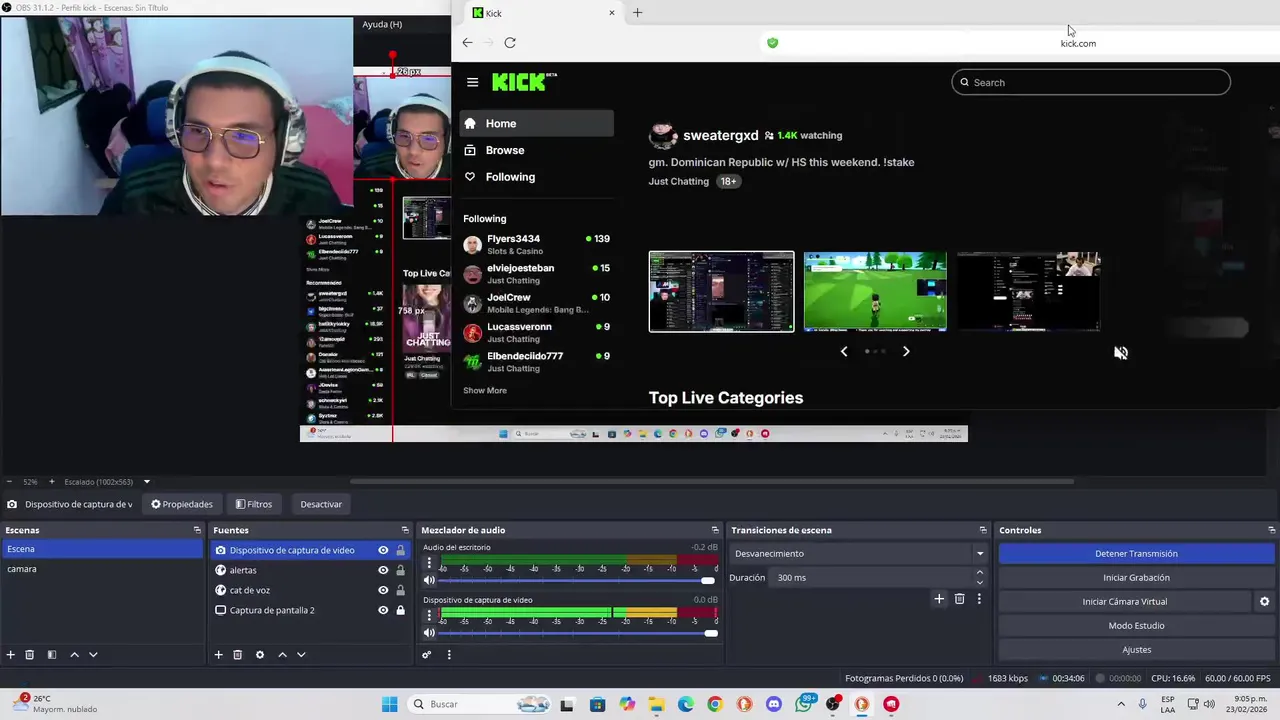Screen dimensions: 1280x720
Task: Move the source up in Fuentes
Action: (x=282, y=655)
